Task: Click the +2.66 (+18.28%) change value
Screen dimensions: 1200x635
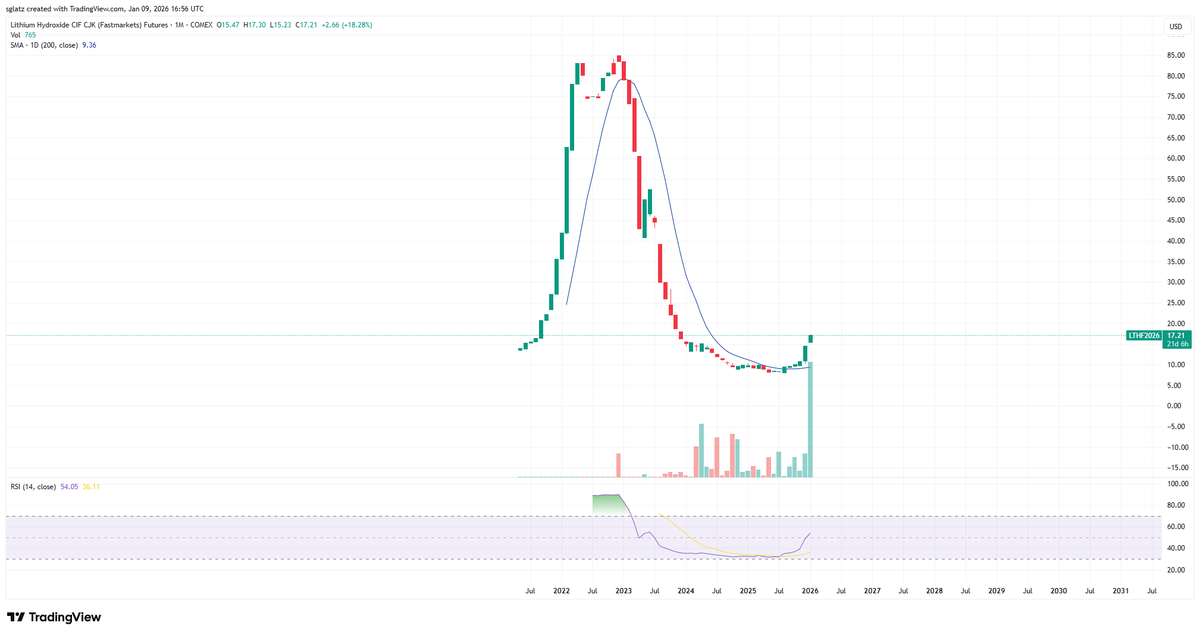Action: click(x=346, y=25)
